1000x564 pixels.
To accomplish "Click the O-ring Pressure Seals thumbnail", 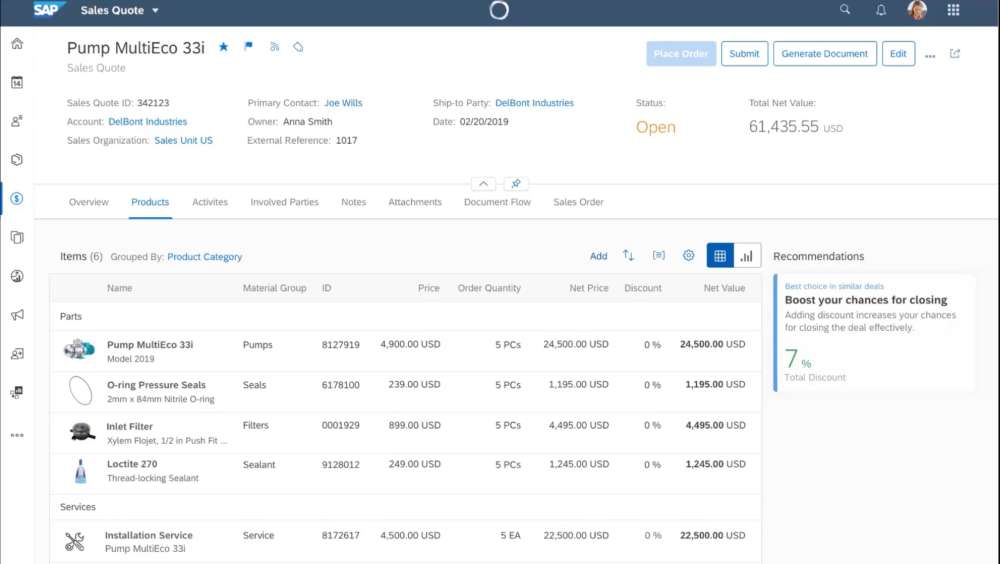I will click(80, 390).
